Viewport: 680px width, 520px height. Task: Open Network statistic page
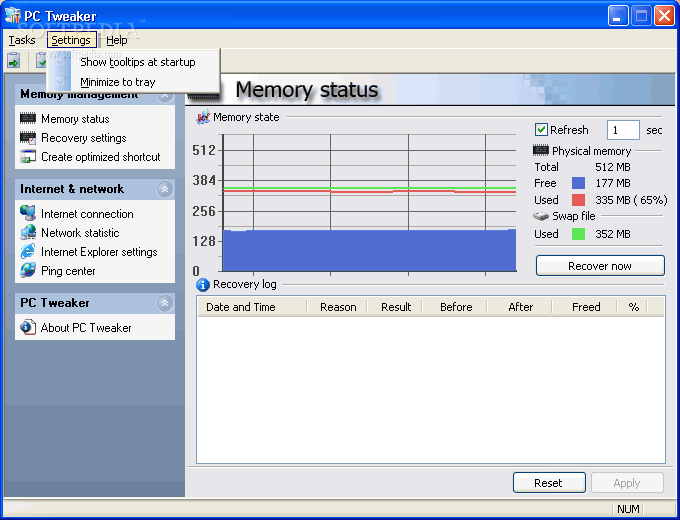tap(80, 233)
